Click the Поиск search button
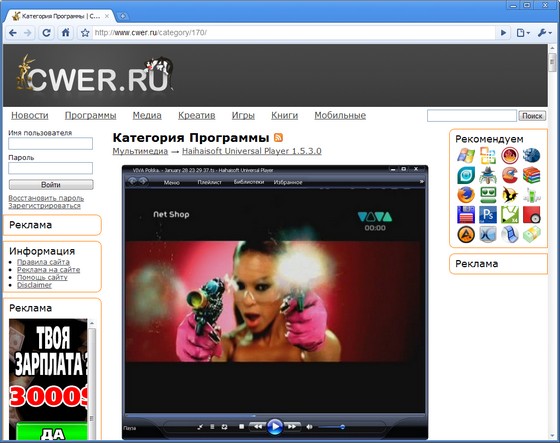Image resolution: width=560 pixels, height=443 pixels. (x=532, y=116)
